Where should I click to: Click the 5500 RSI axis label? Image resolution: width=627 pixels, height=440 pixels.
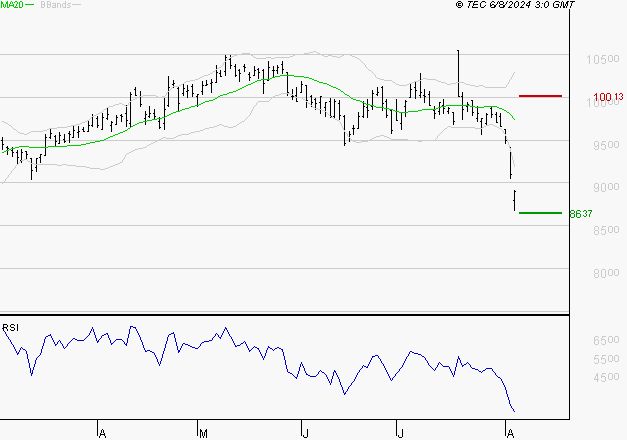tap(606, 359)
